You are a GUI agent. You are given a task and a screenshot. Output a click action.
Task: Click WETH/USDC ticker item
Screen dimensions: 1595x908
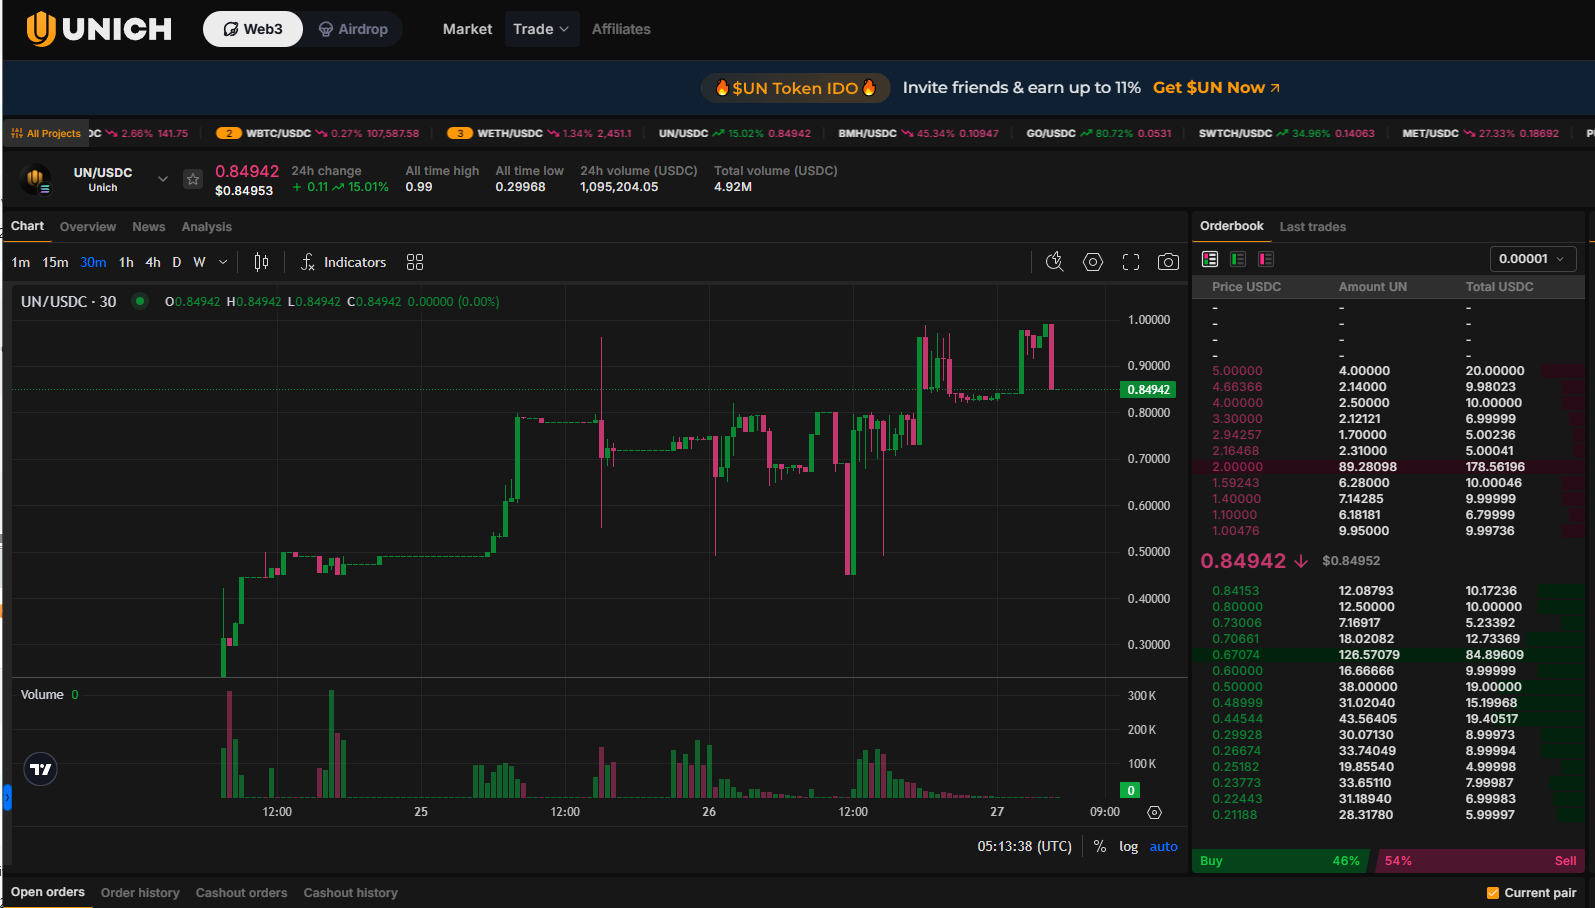[x=539, y=133]
